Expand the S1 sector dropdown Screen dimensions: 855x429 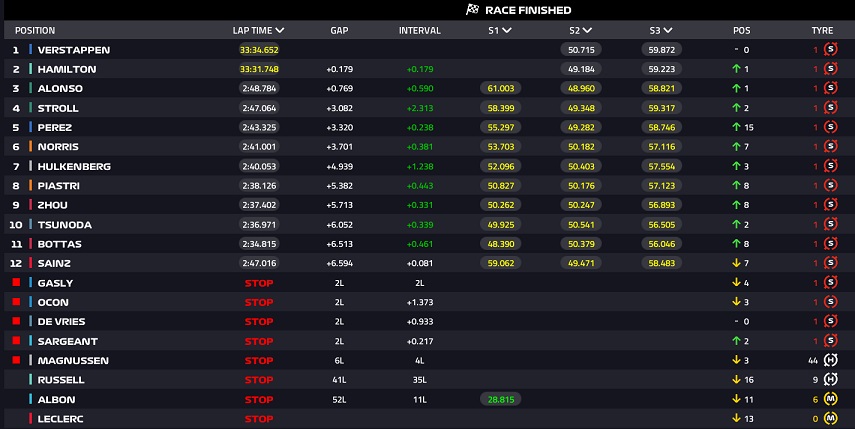pos(507,30)
